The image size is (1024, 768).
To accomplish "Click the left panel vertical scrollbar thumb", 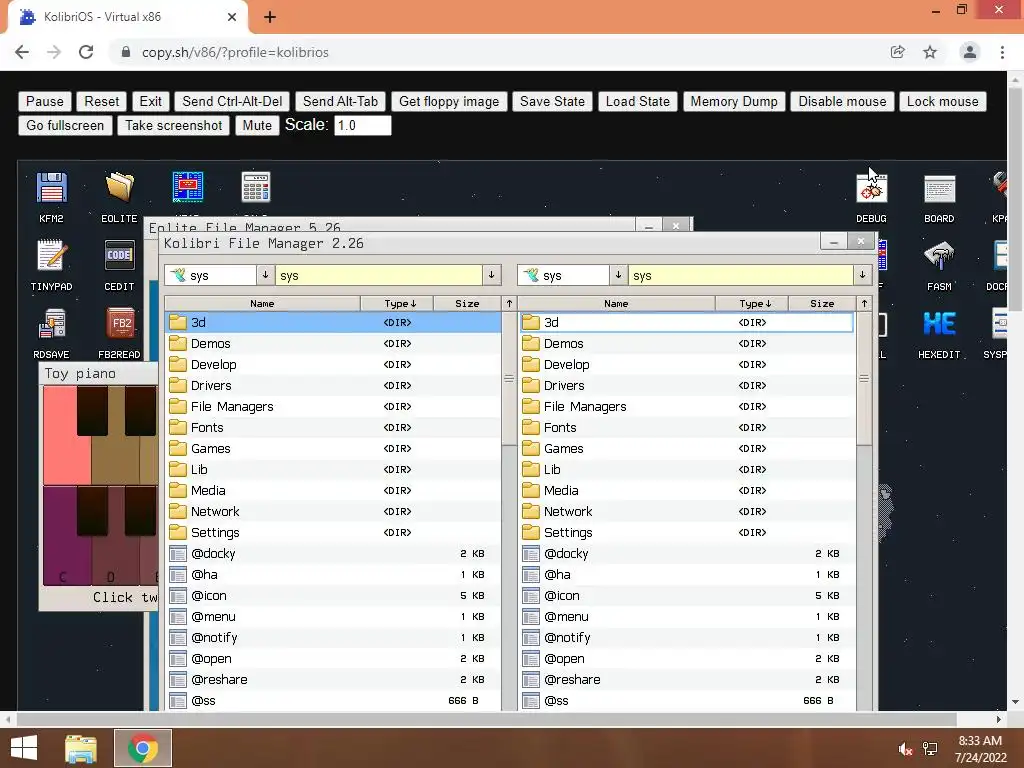I will tap(509, 379).
